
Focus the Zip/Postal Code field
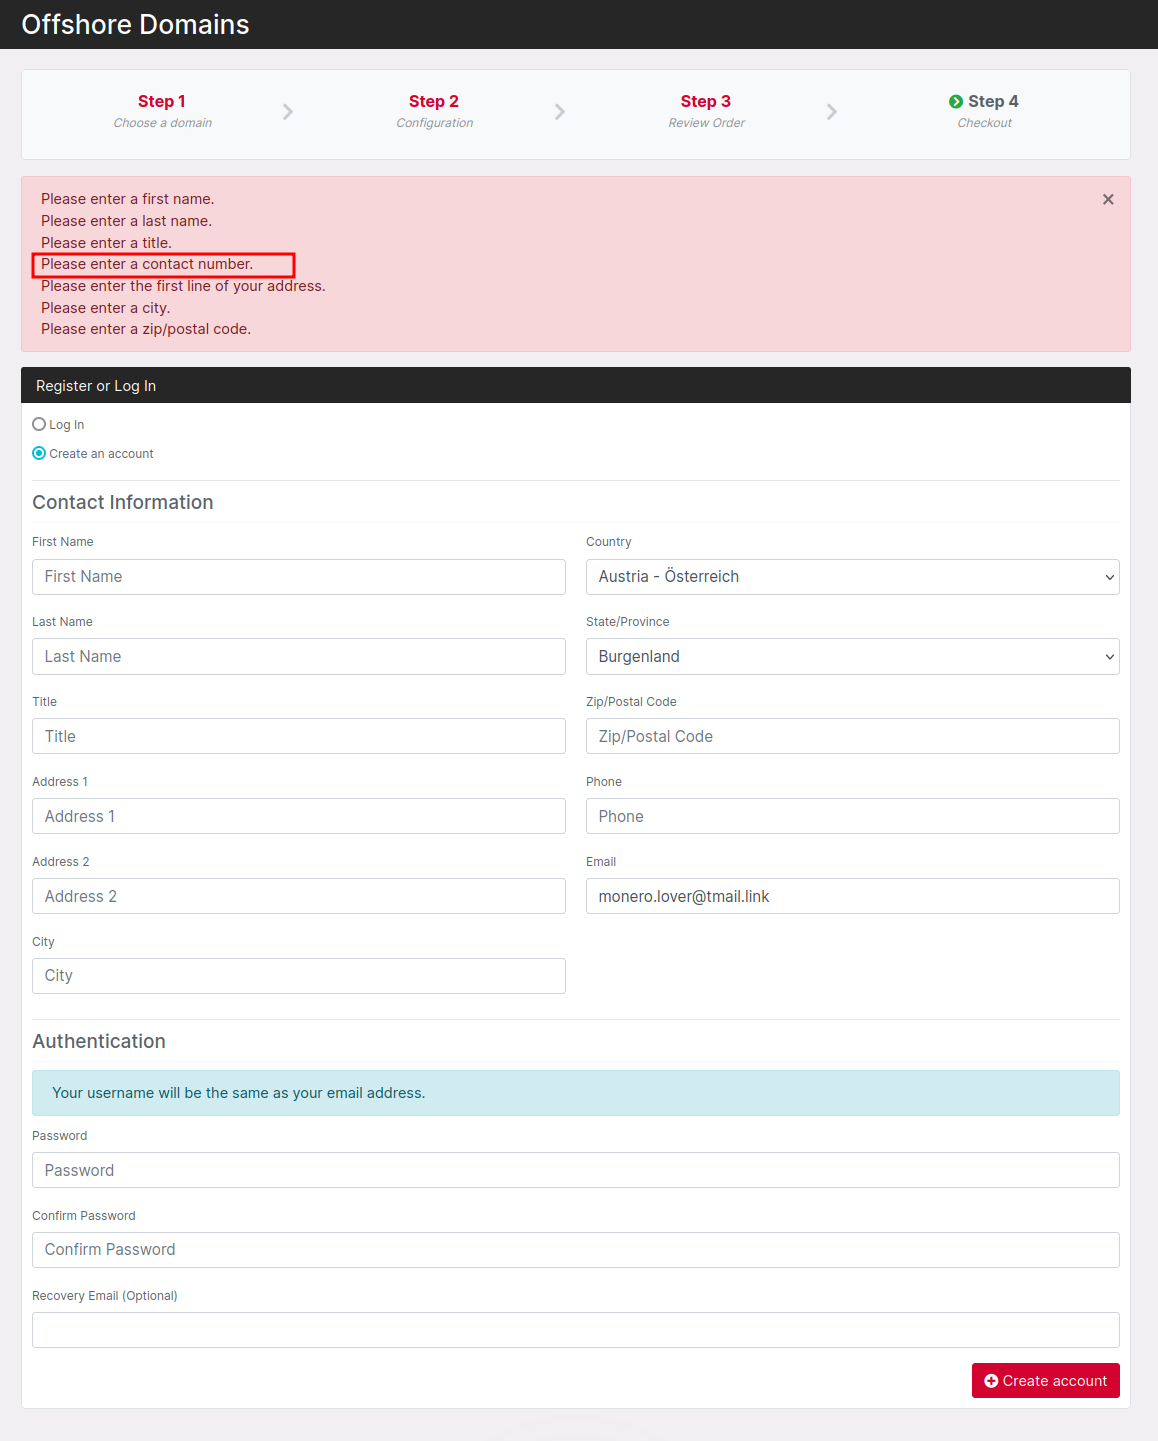tap(852, 737)
